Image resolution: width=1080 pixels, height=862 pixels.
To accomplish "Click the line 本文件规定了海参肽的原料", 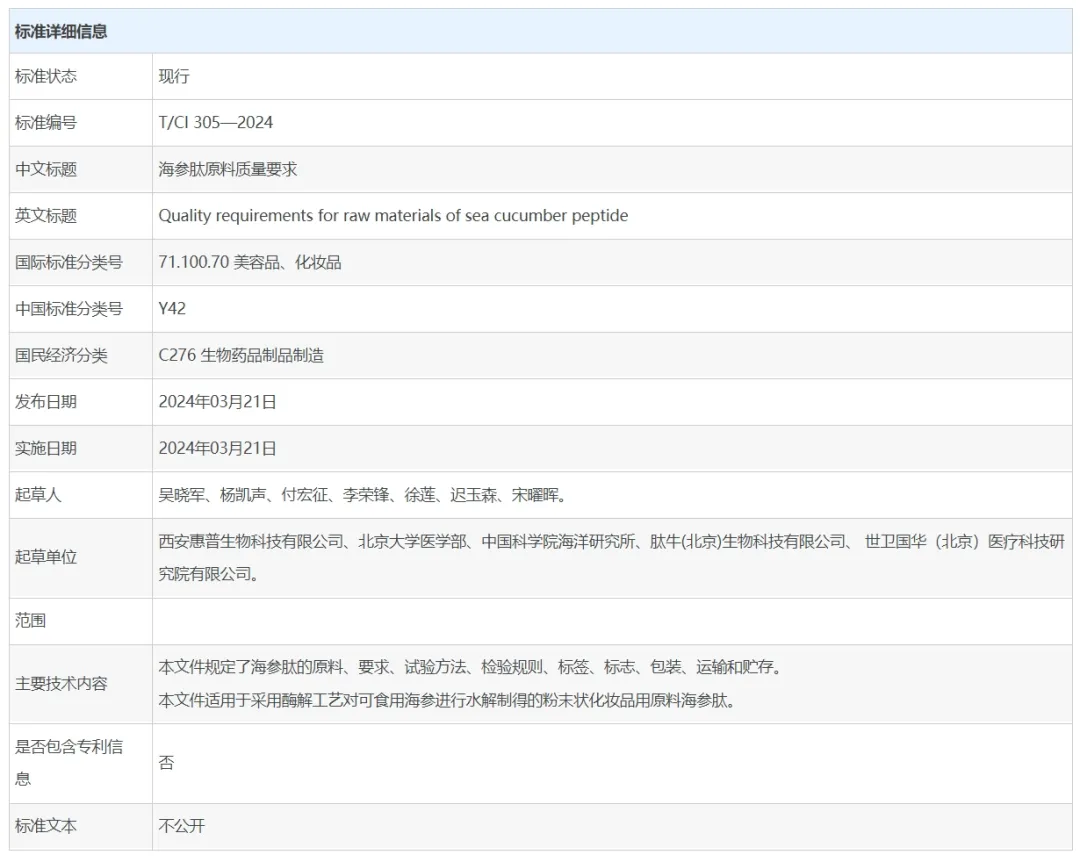I will pos(469,667).
